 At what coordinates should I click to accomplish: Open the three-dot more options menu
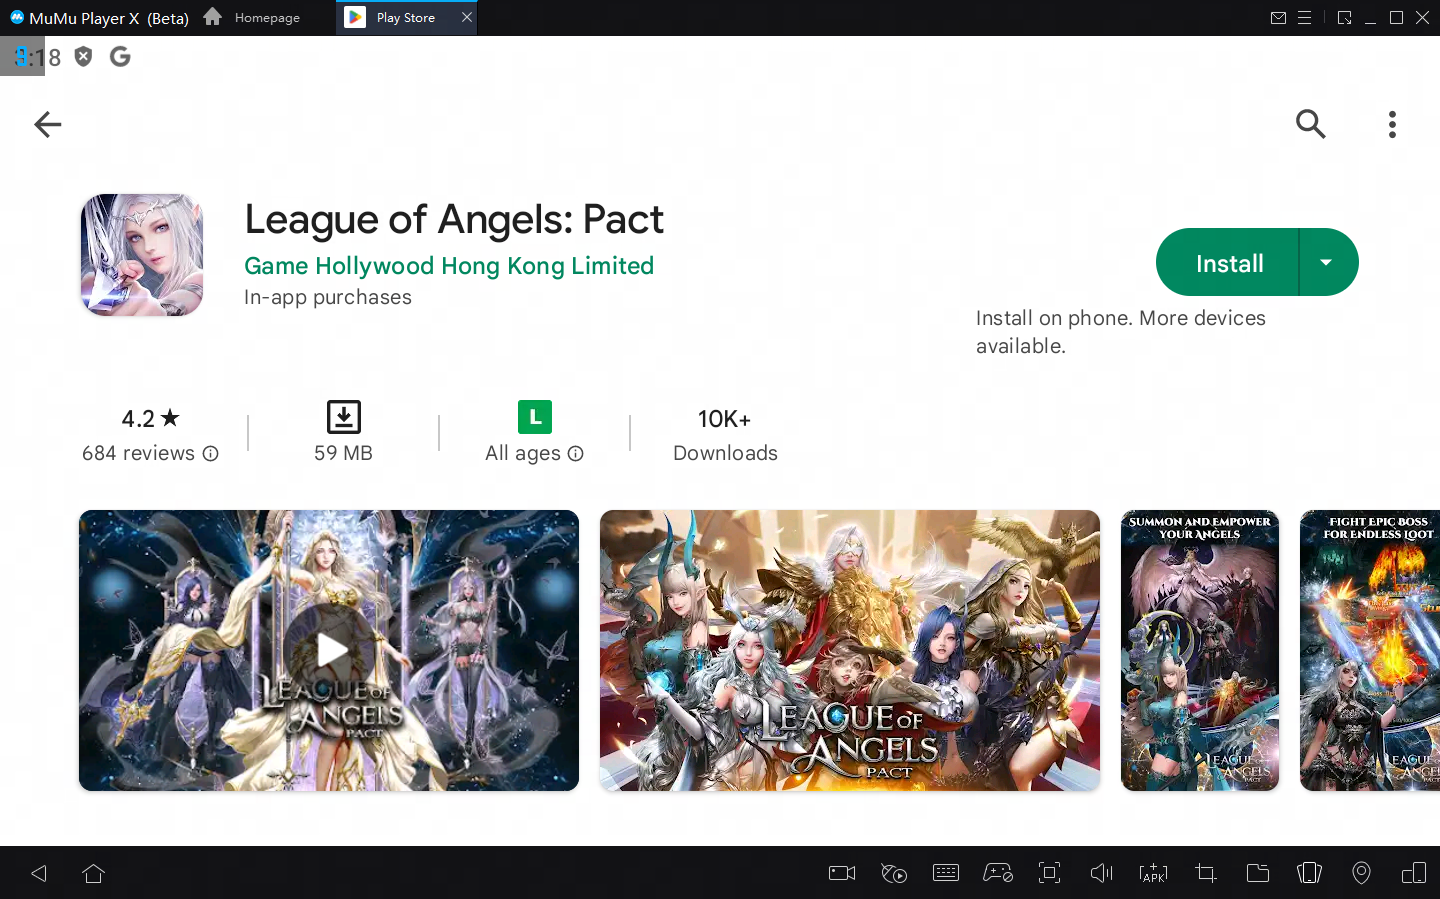coord(1392,124)
